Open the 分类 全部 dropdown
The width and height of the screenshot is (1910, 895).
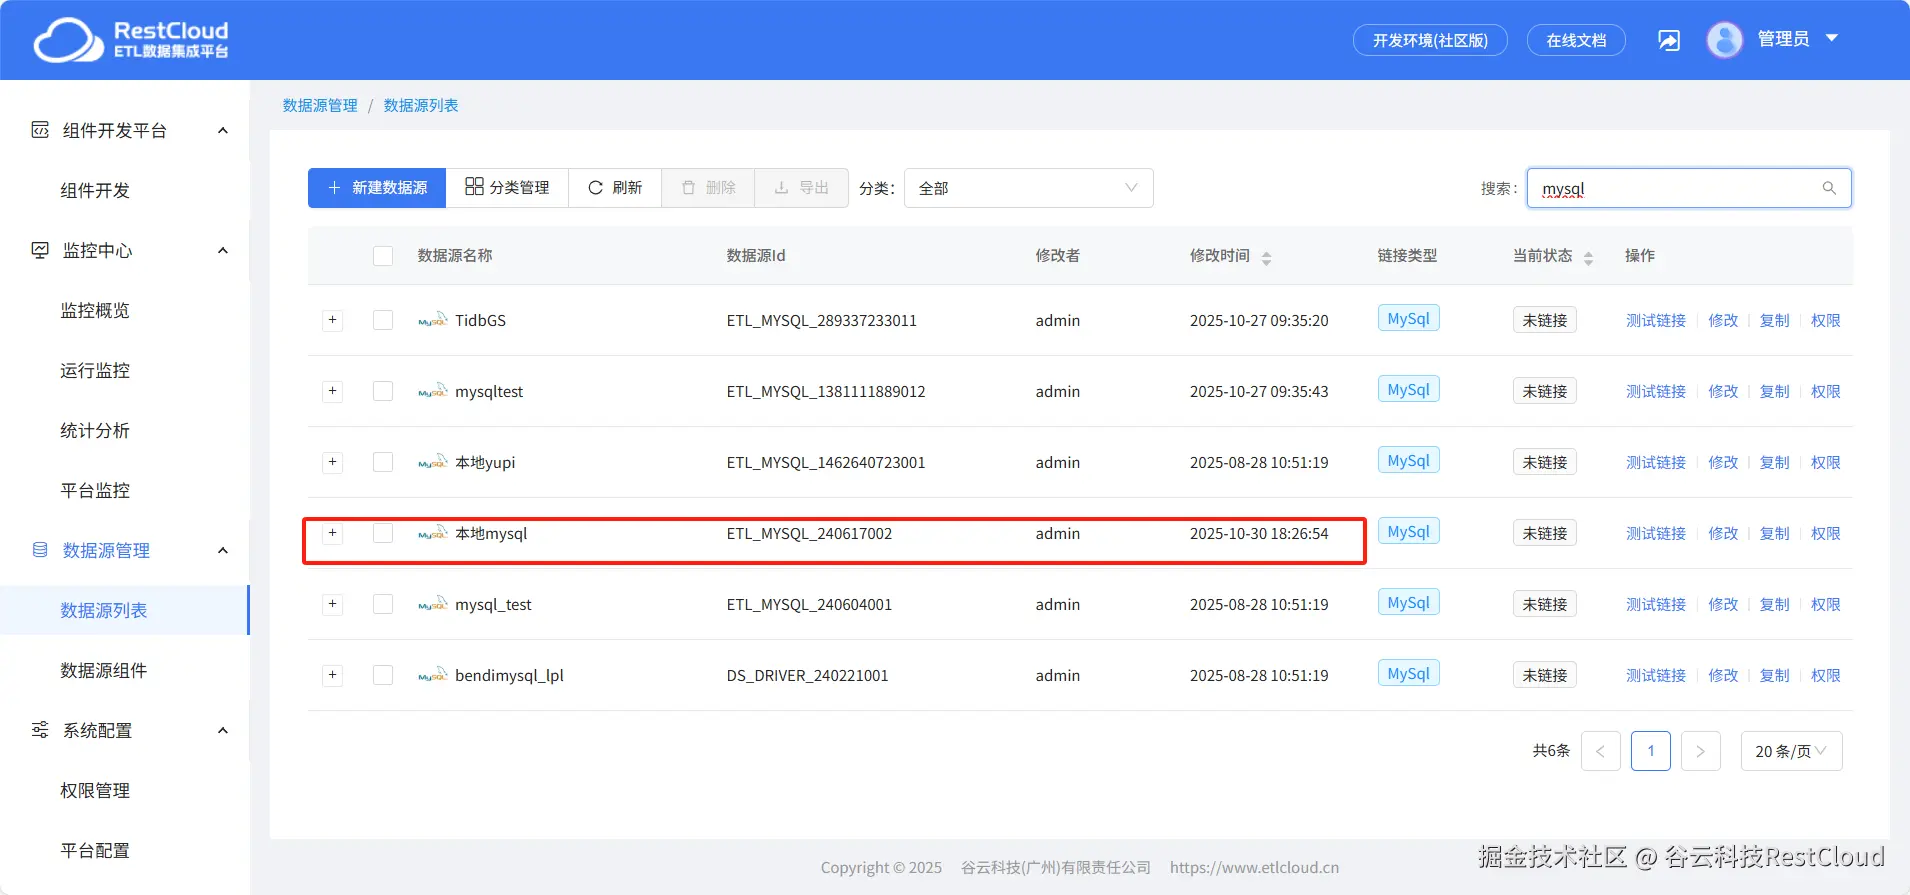[x=1028, y=188]
